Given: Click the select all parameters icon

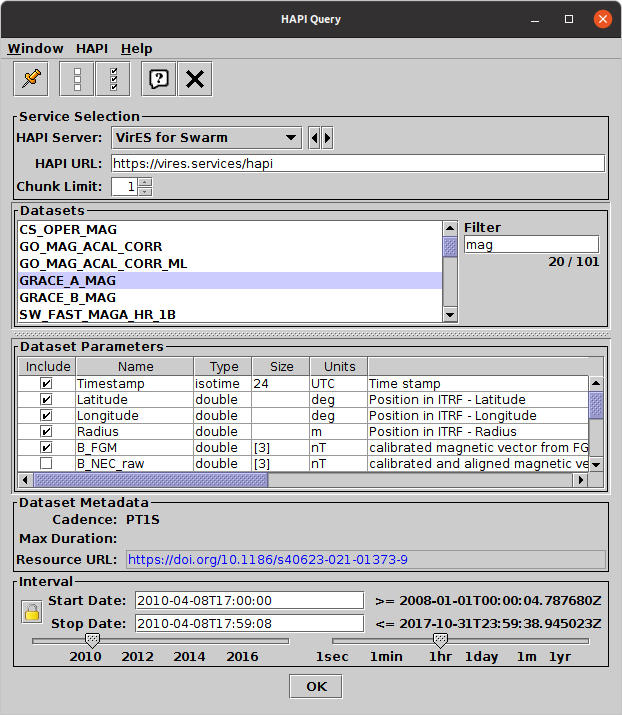Looking at the screenshot, I should tap(113, 79).
